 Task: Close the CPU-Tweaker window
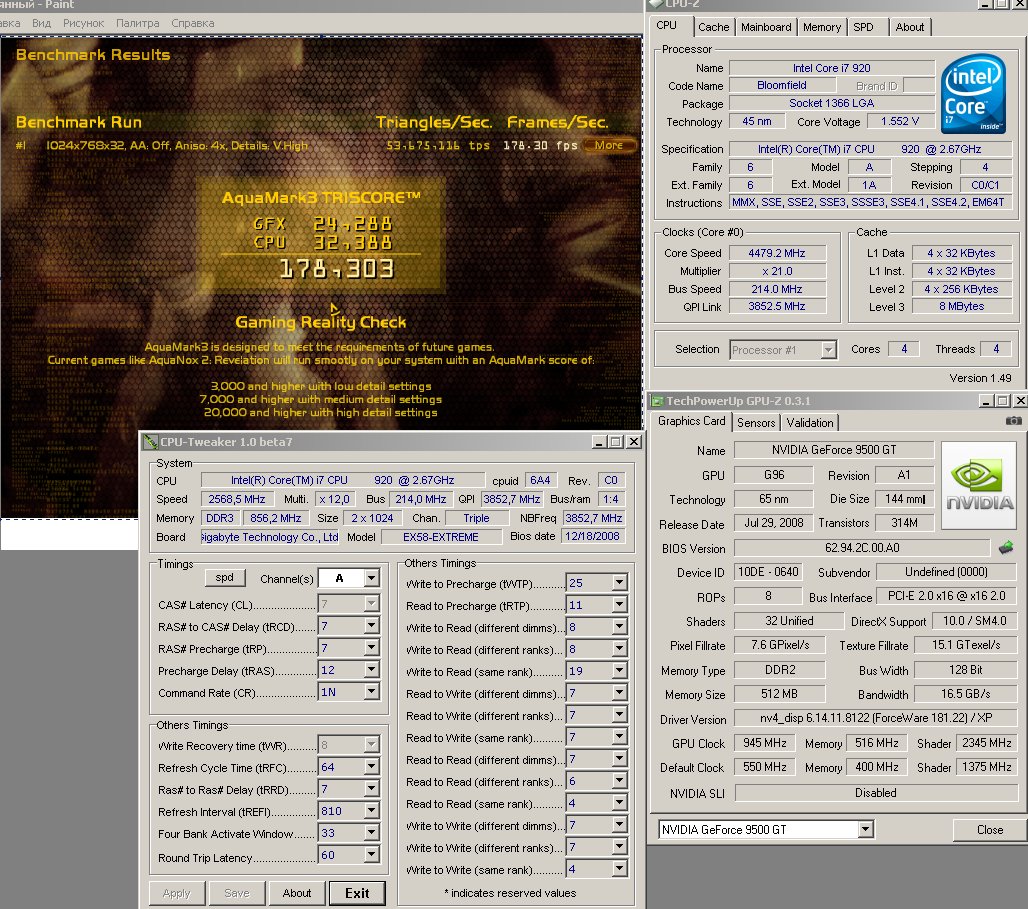click(634, 442)
